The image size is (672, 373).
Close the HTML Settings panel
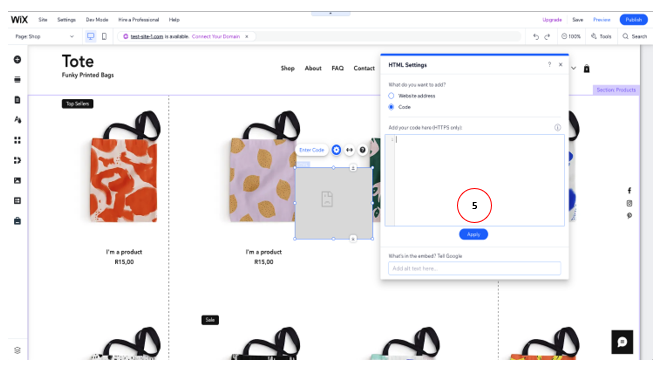[561, 64]
